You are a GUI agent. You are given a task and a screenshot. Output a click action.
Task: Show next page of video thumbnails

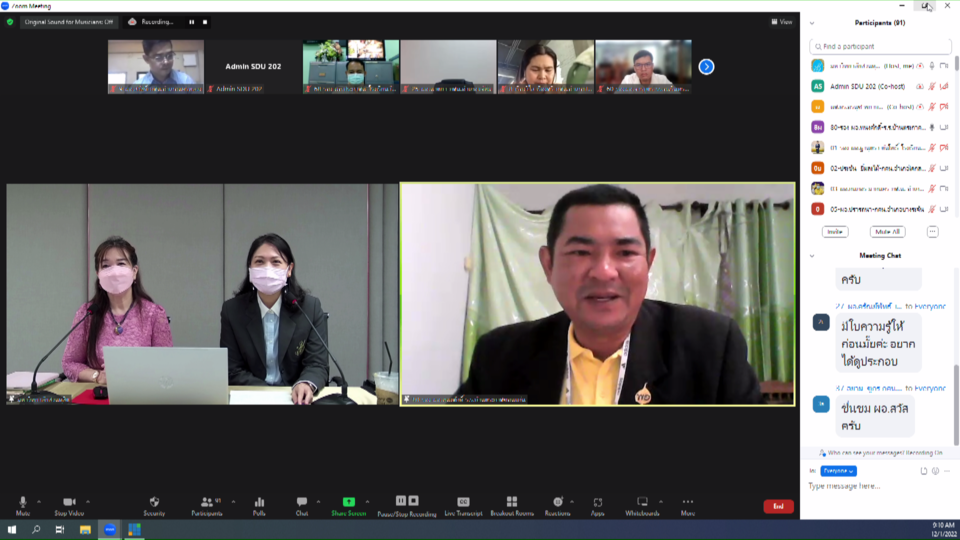tap(706, 67)
